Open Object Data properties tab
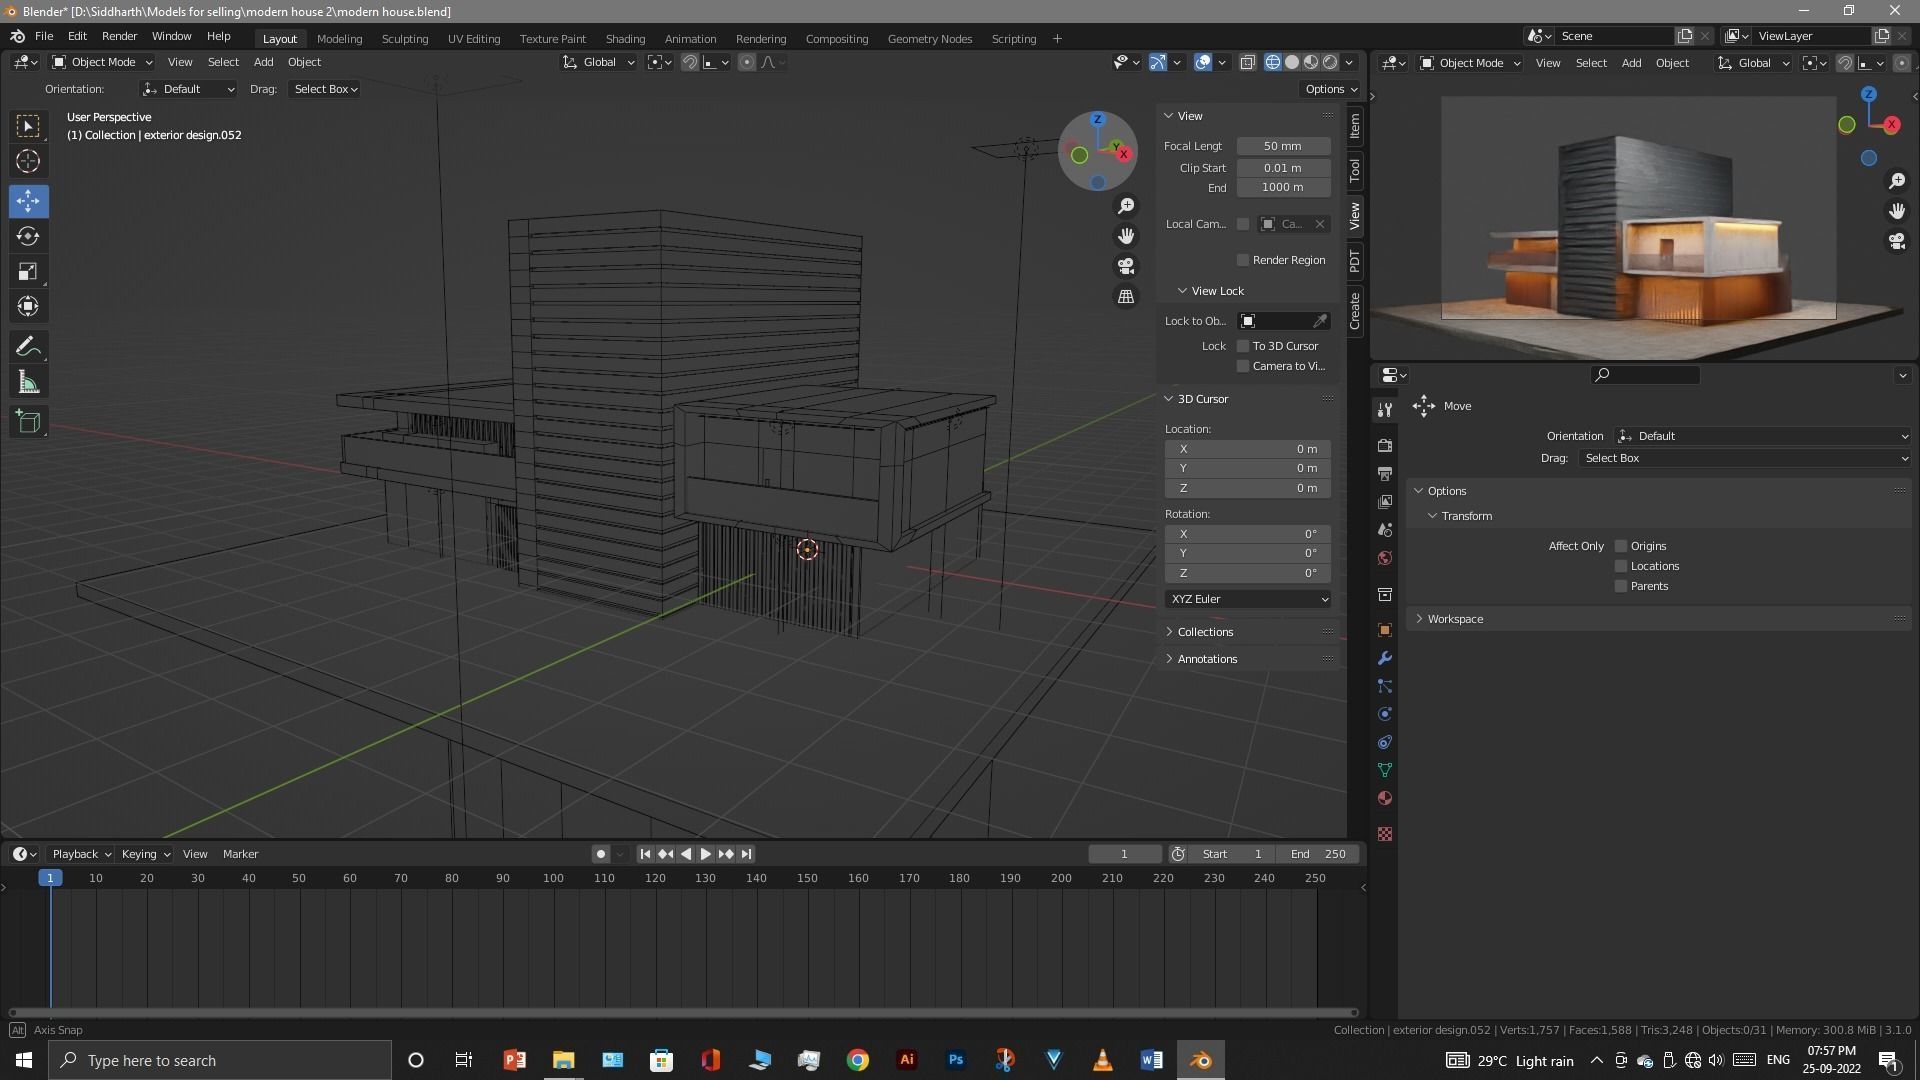The image size is (1920, 1080). click(x=1385, y=770)
